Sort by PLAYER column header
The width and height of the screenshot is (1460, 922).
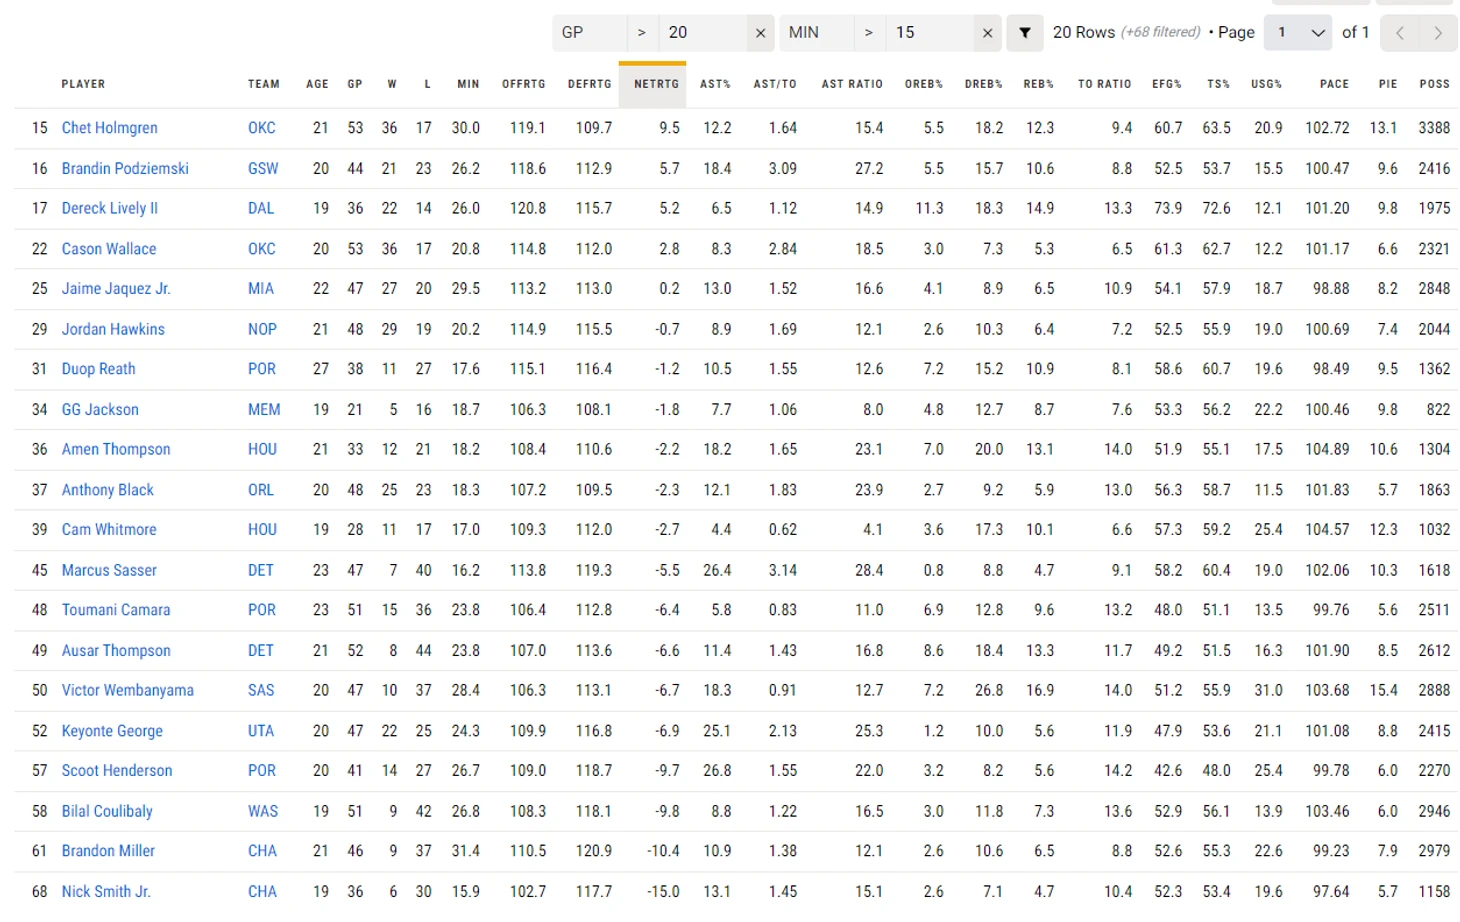(83, 84)
